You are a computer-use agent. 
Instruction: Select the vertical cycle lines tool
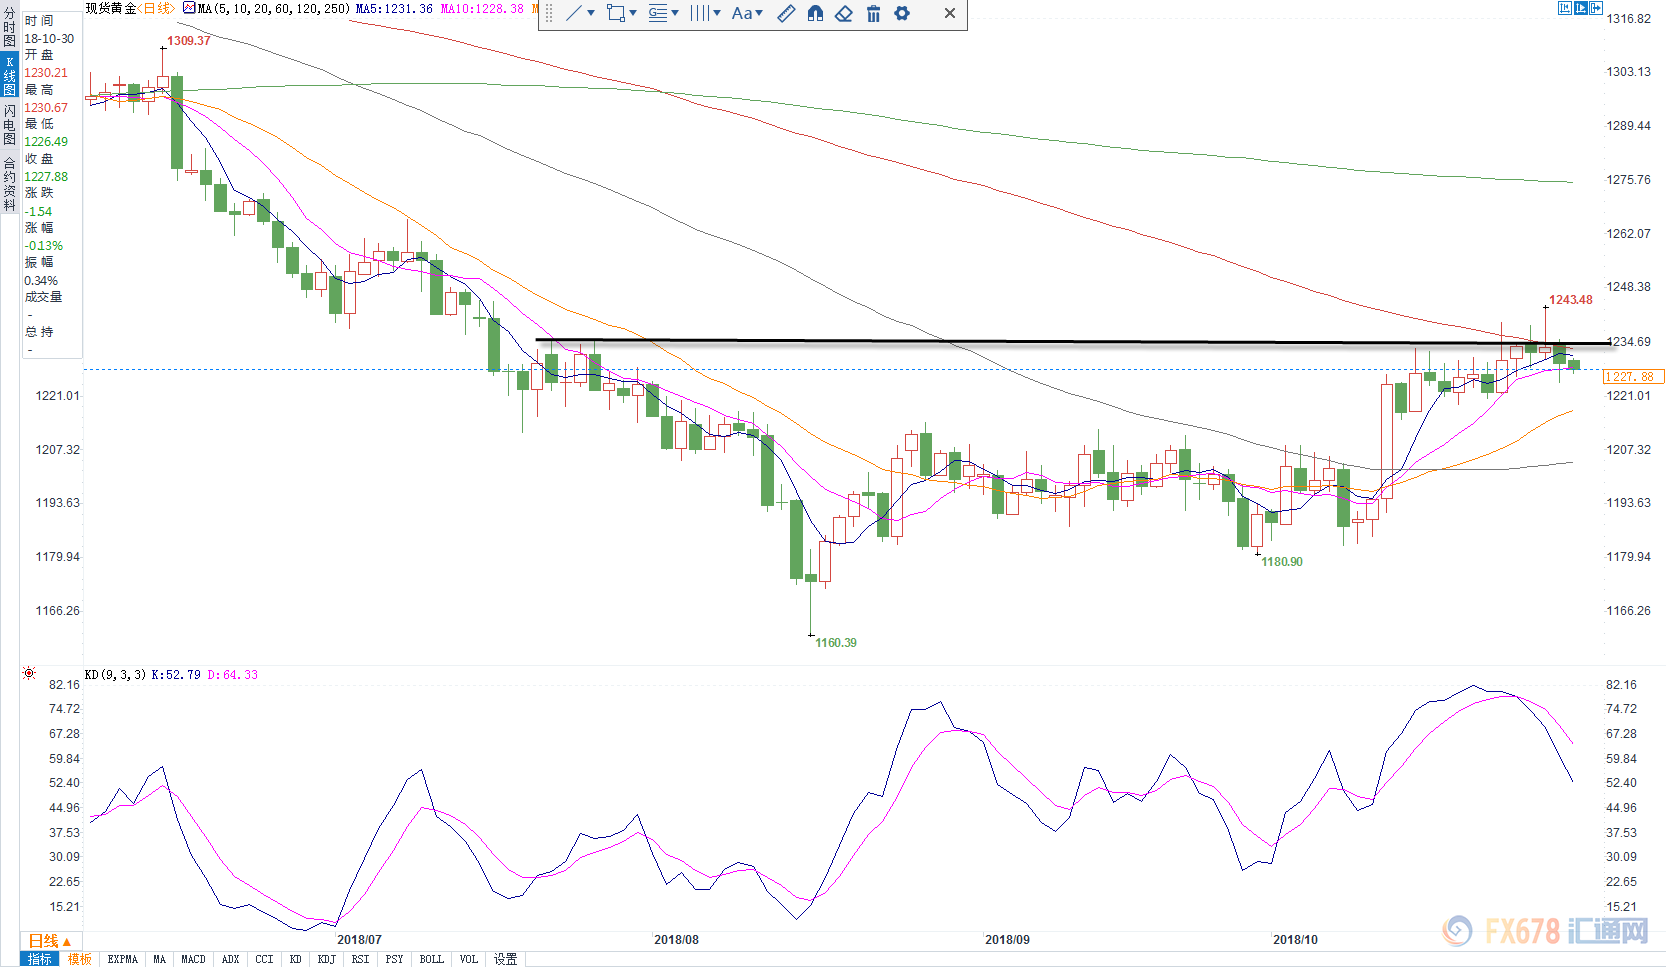point(699,13)
